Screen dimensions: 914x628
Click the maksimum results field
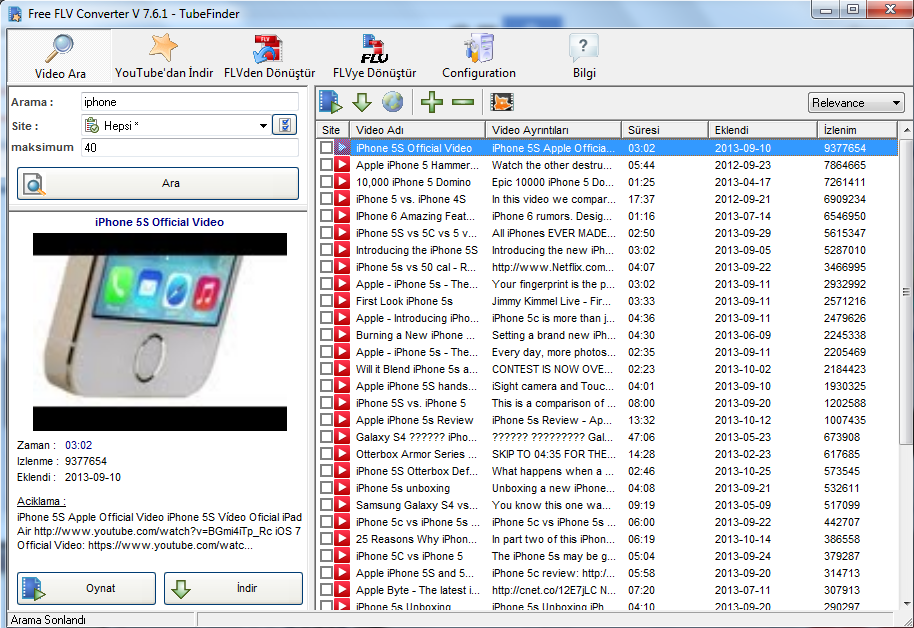189,148
